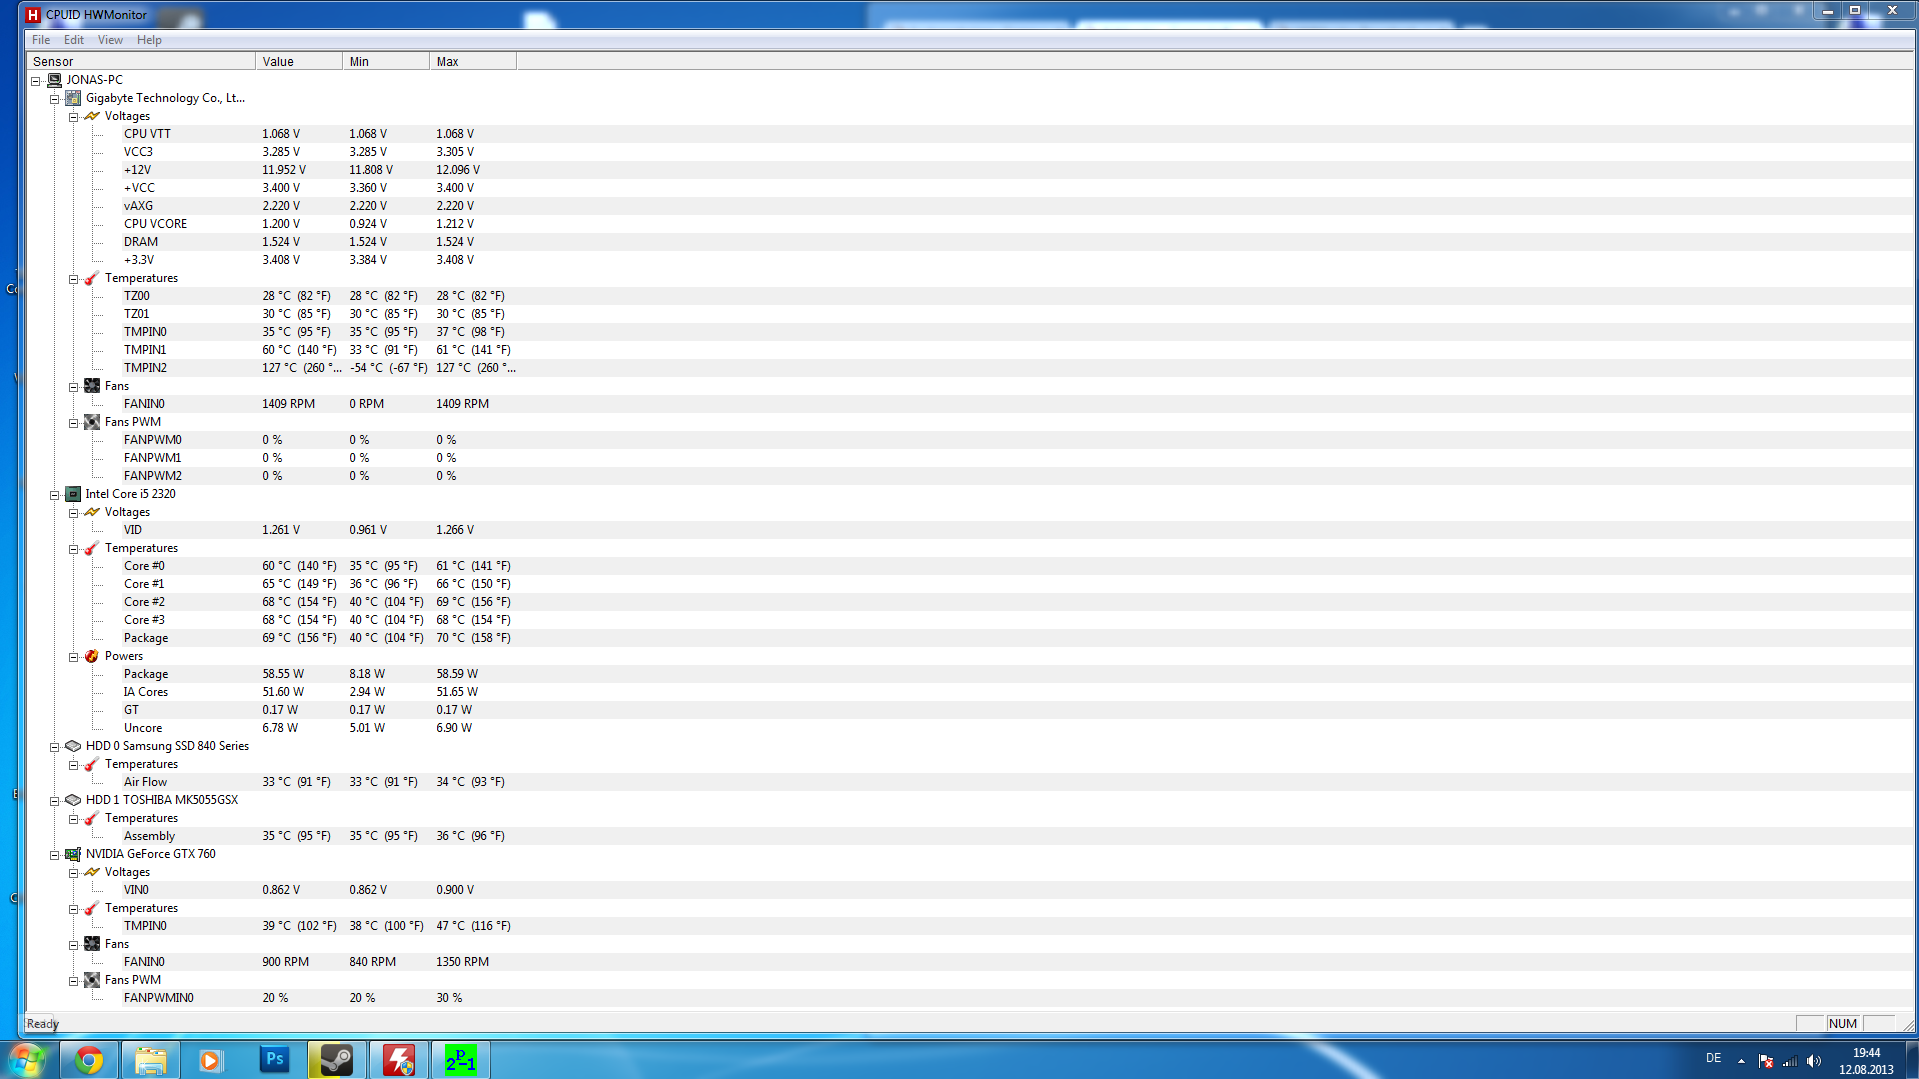Collapse the Intel Core i5 2320 node
The height and width of the screenshot is (1079, 1919).
point(55,495)
